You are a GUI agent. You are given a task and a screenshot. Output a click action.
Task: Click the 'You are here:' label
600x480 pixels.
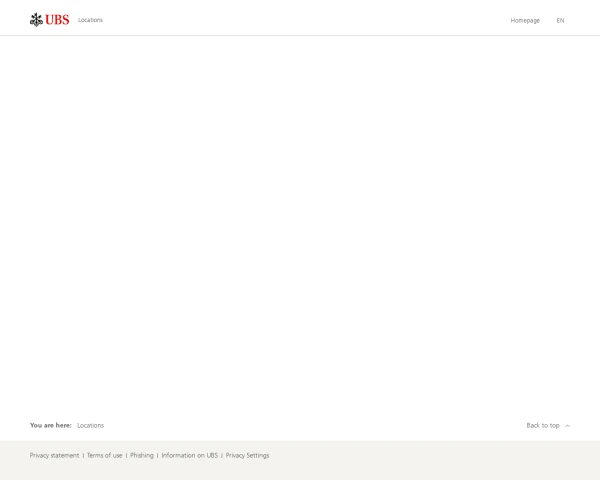51,425
